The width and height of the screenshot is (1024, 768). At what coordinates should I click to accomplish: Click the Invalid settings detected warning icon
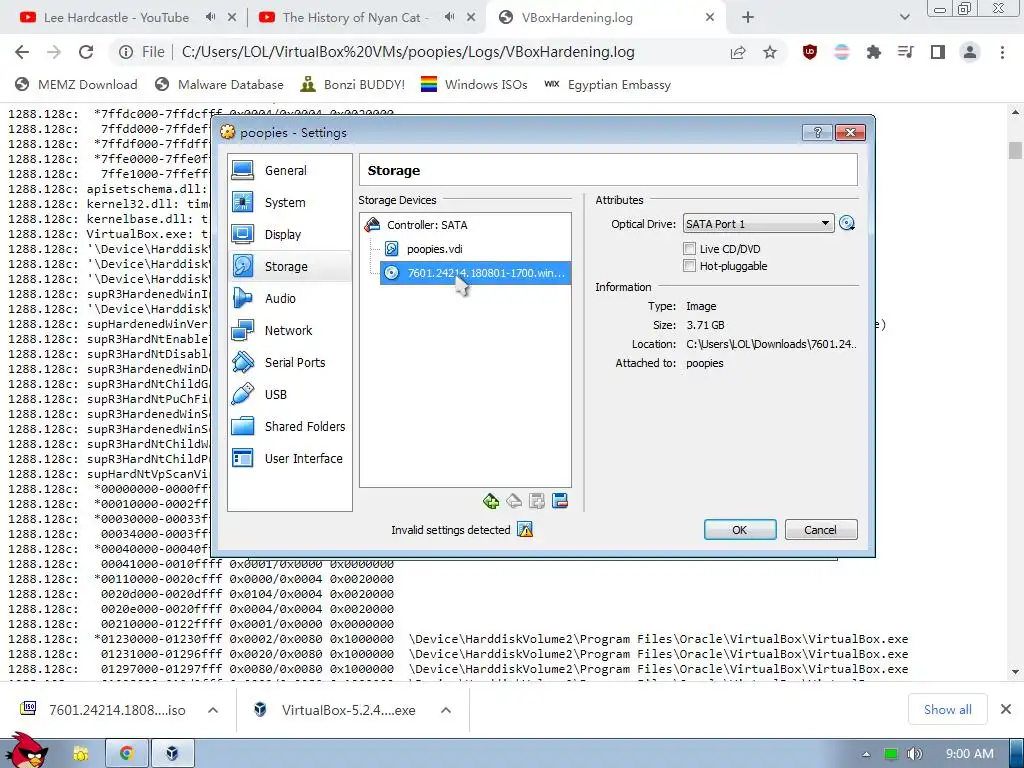coord(525,530)
